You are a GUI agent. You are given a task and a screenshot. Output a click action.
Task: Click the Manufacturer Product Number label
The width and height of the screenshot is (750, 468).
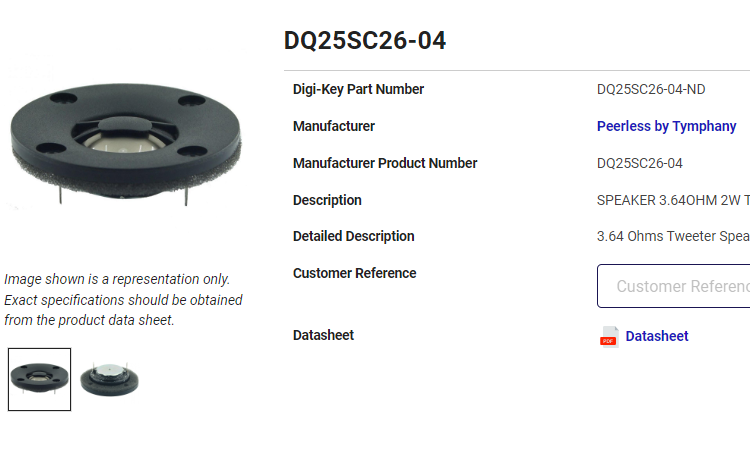click(385, 164)
